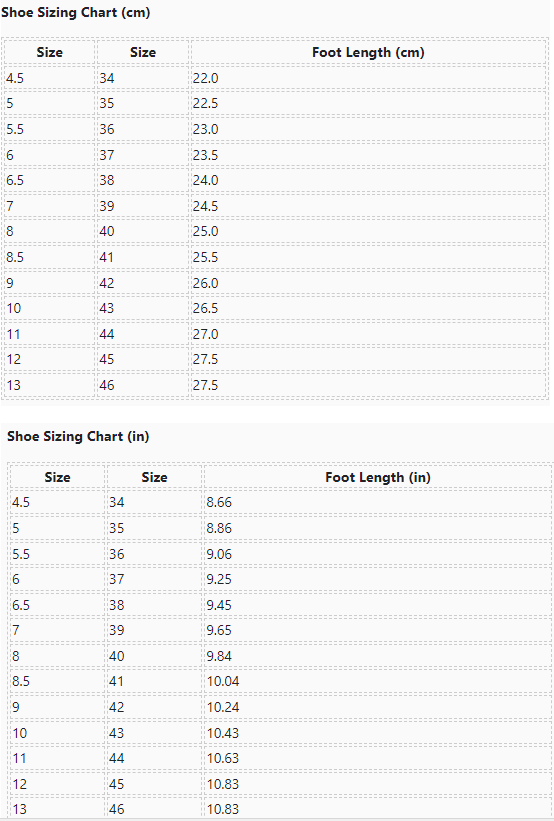
Task: Select the 10.43 inch foot length cell
Action: click(378, 733)
